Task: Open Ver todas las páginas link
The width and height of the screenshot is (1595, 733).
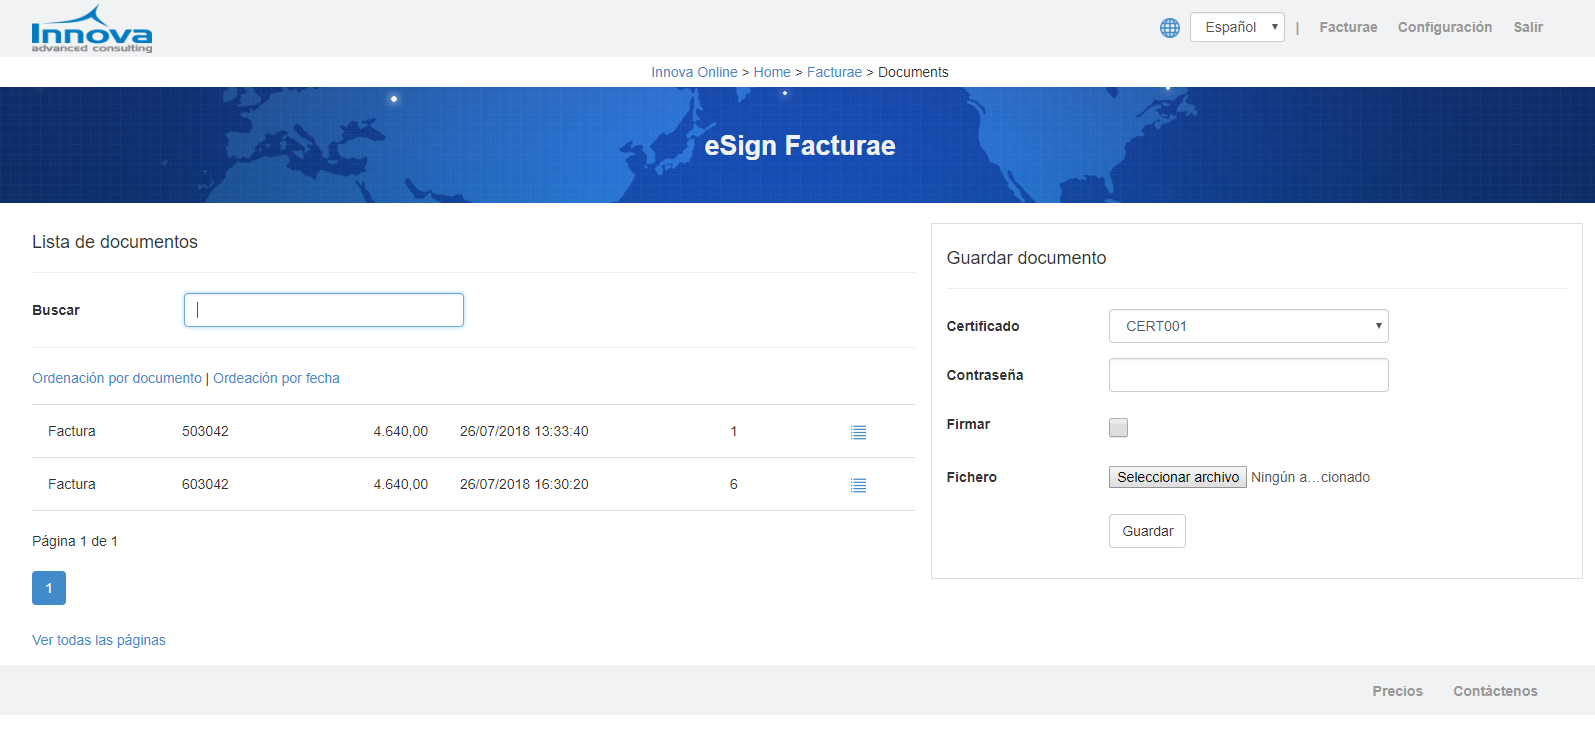Action: 99,640
